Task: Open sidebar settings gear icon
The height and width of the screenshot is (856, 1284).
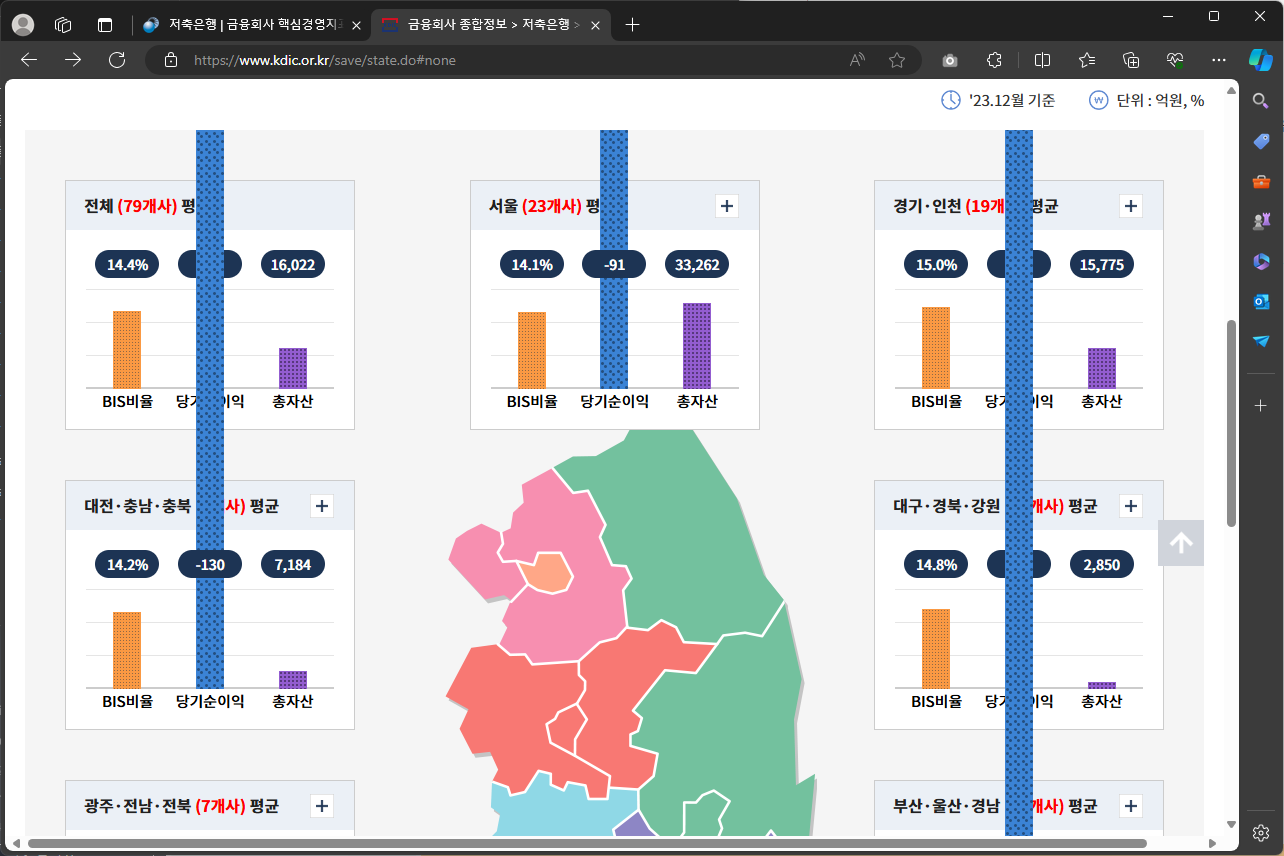Action: (x=1261, y=833)
